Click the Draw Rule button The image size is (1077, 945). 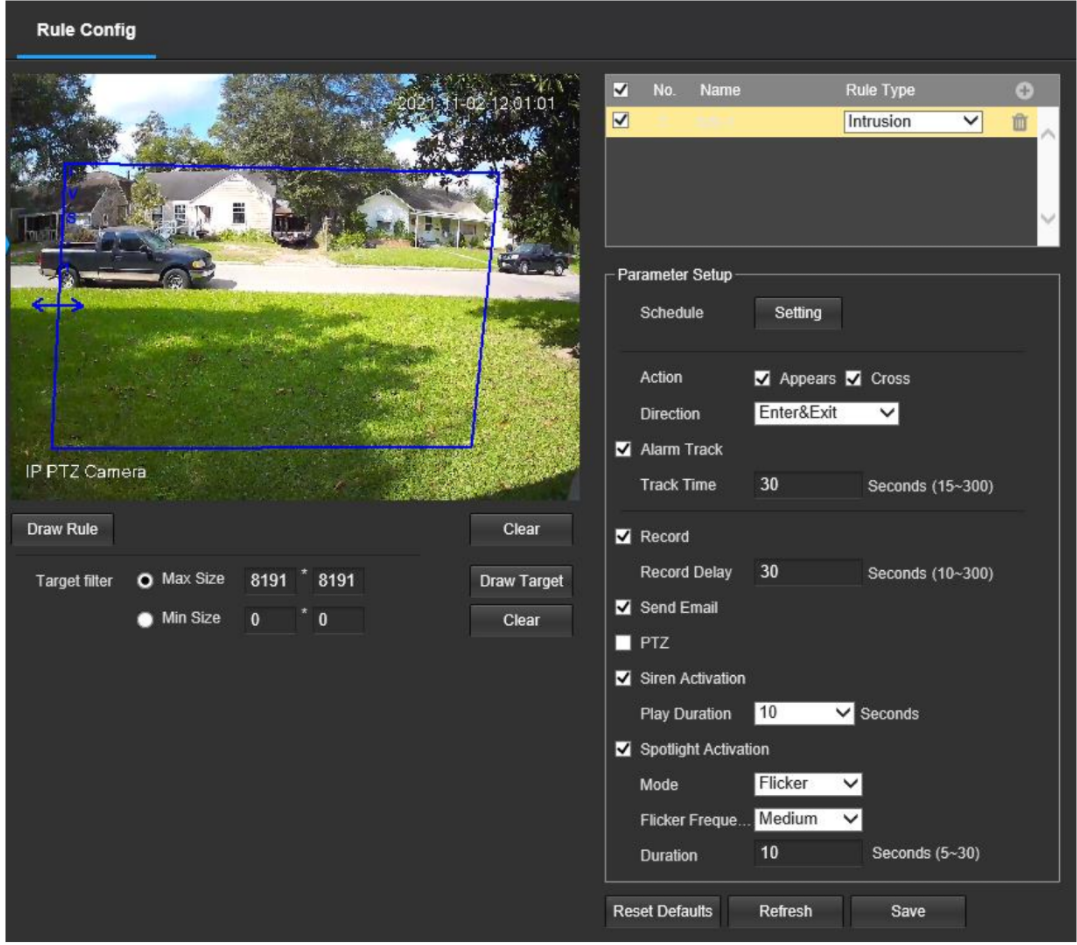(63, 530)
